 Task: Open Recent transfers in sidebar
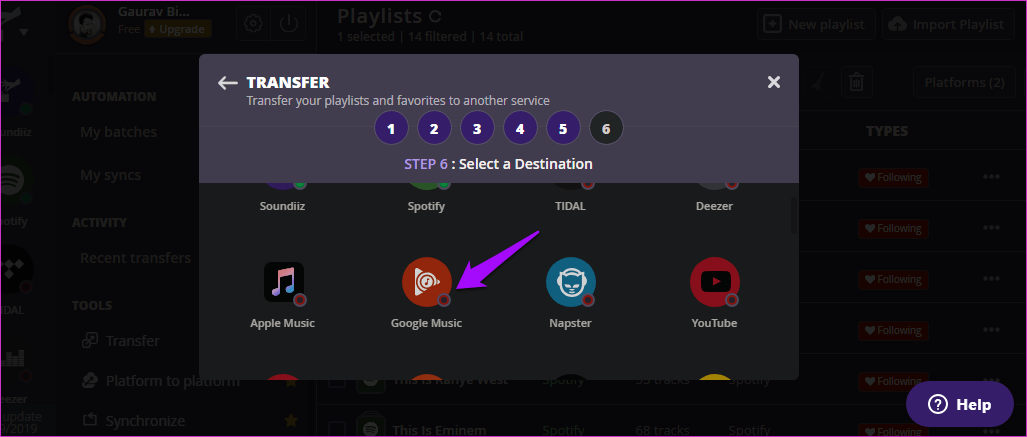[x=136, y=258]
